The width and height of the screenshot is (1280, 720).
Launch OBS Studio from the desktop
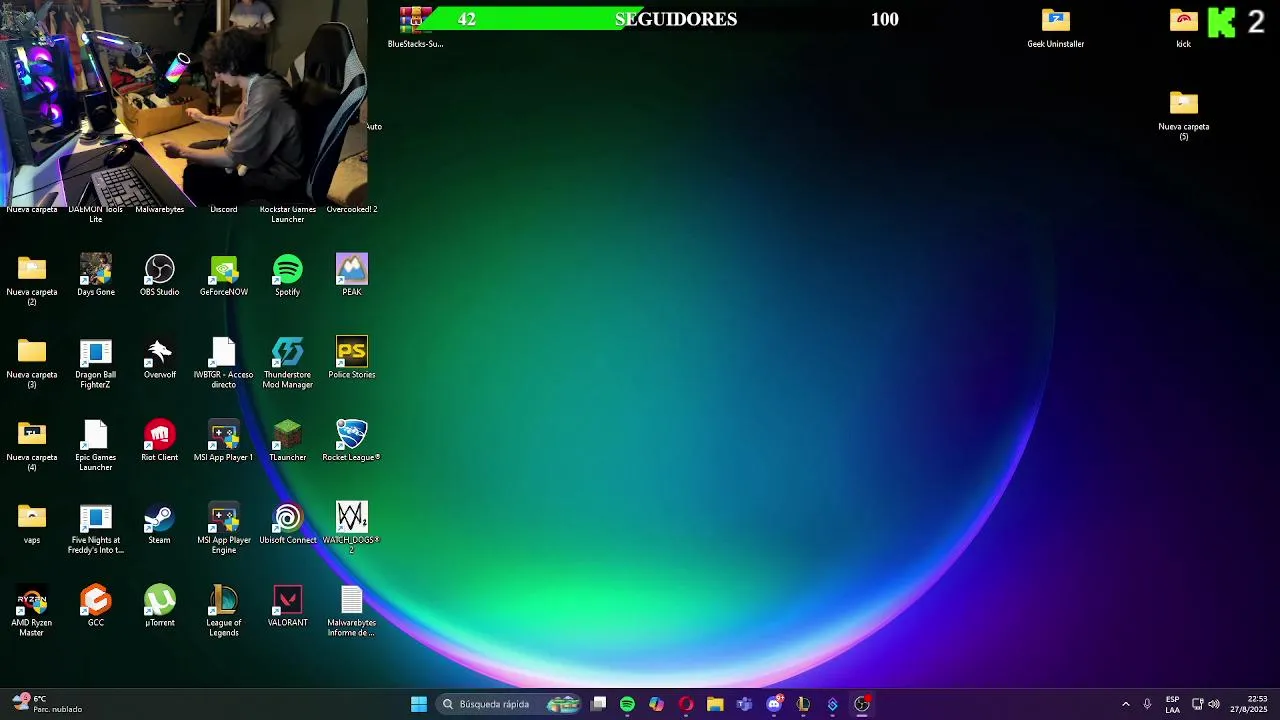pyautogui.click(x=160, y=275)
